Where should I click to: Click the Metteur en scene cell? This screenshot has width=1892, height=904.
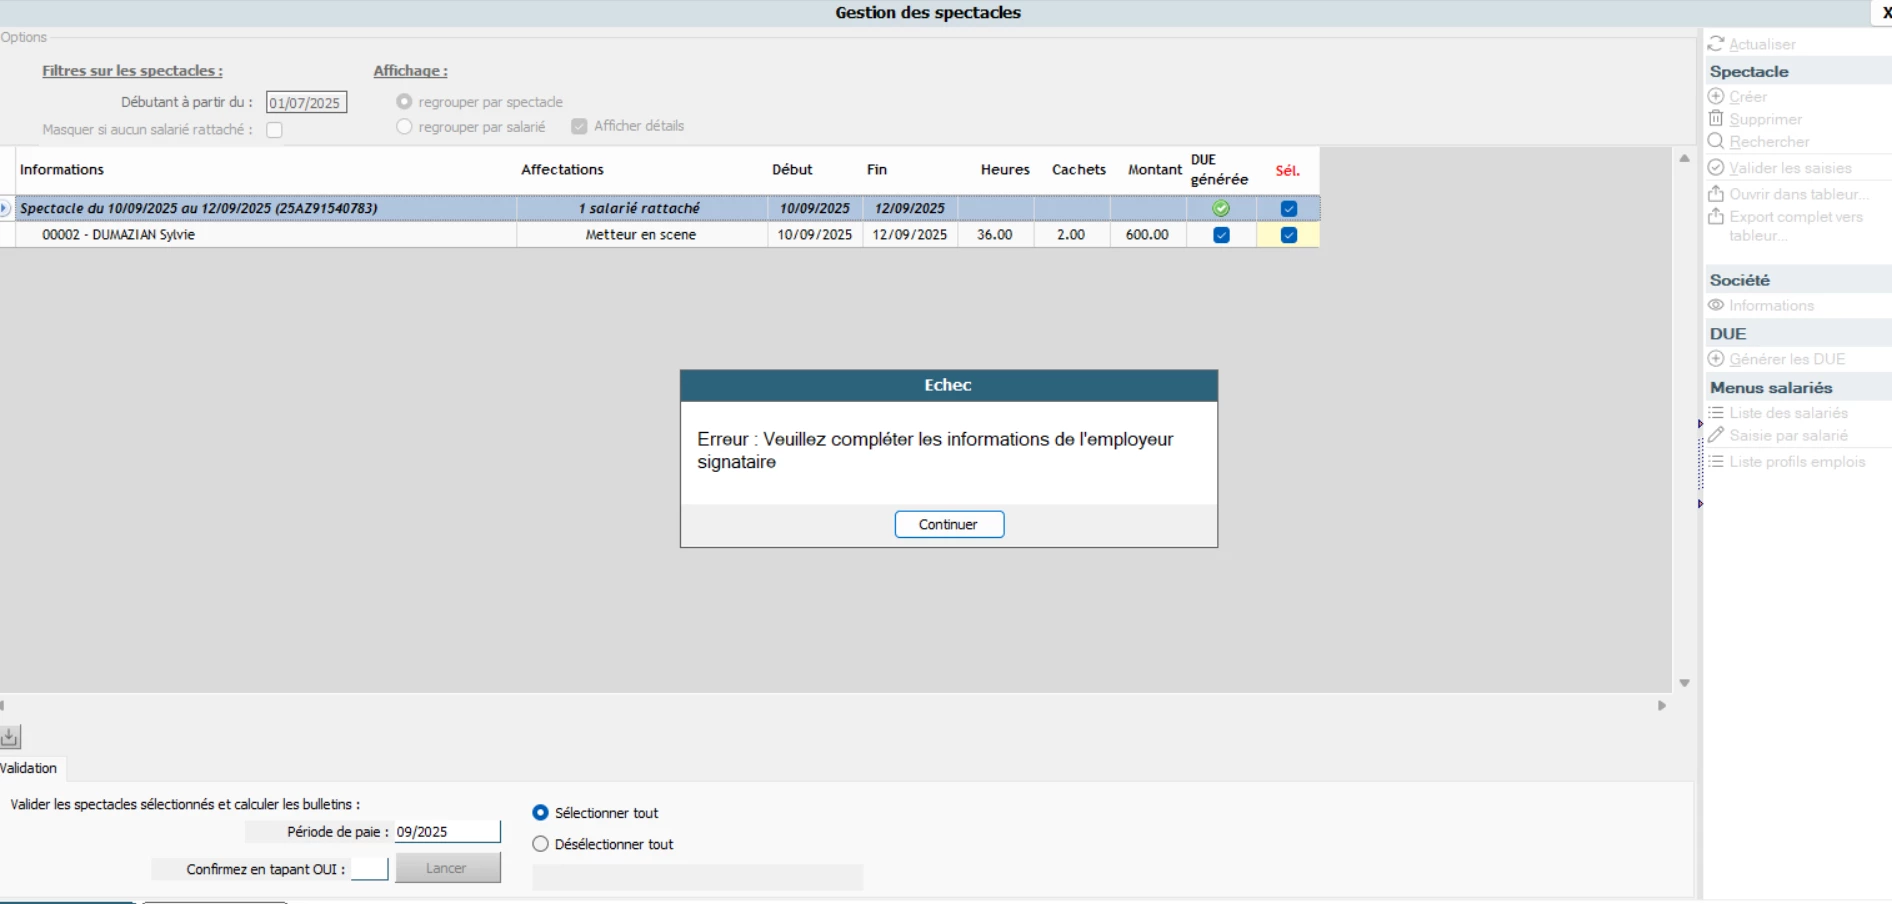click(x=641, y=235)
